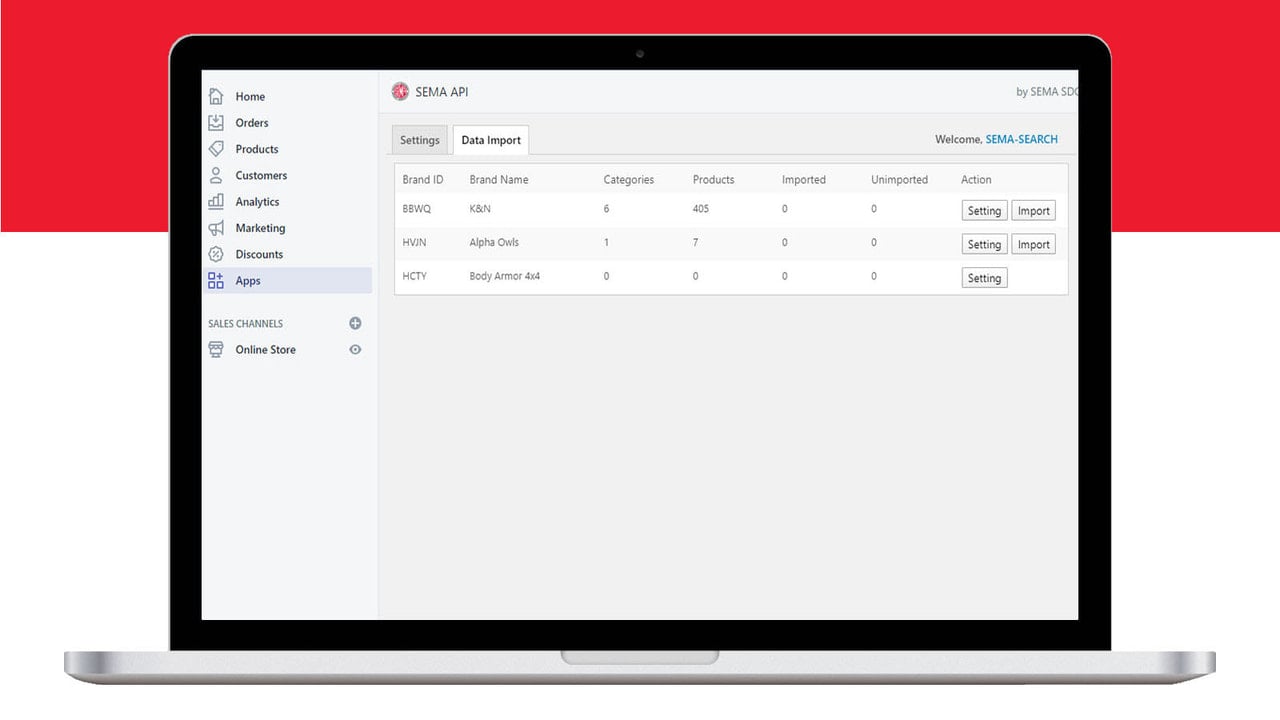1280x720 pixels.
Task: Select the Products tag icon
Action: pos(216,149)
